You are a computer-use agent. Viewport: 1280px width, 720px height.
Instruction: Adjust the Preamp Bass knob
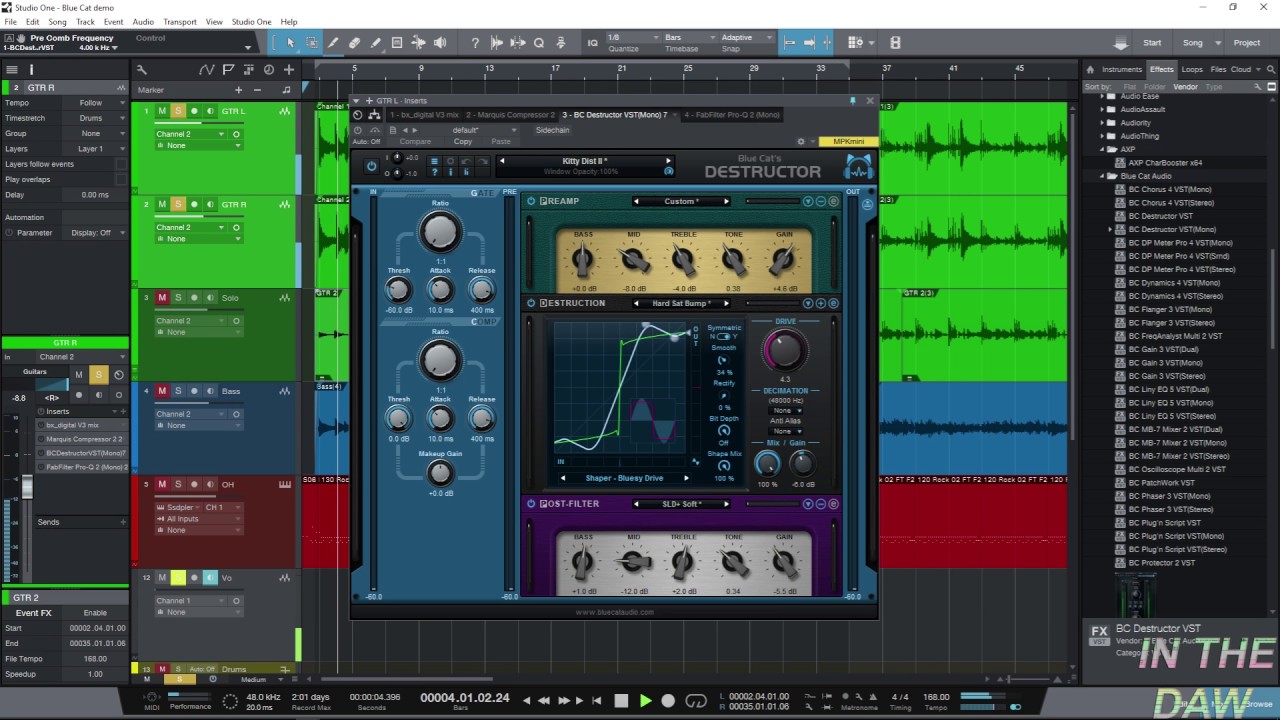(583, 261)
